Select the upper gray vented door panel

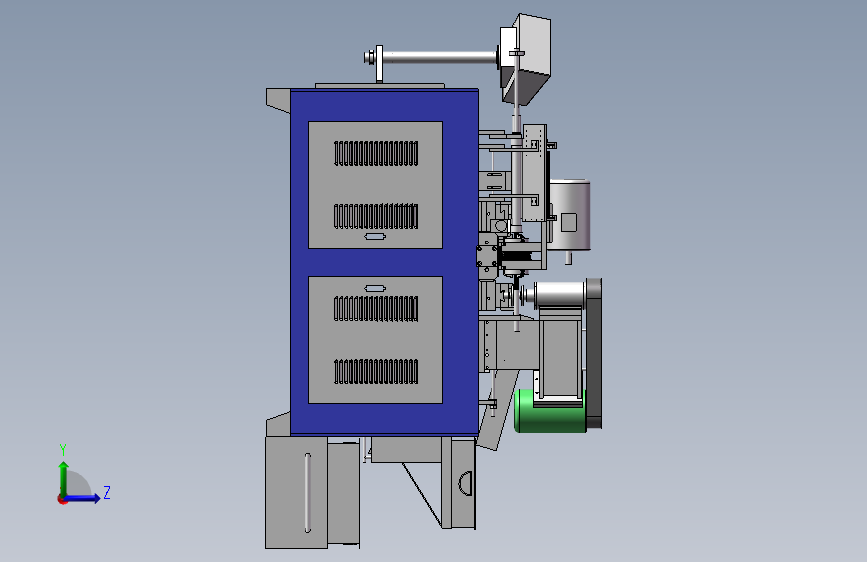(375, 185)
